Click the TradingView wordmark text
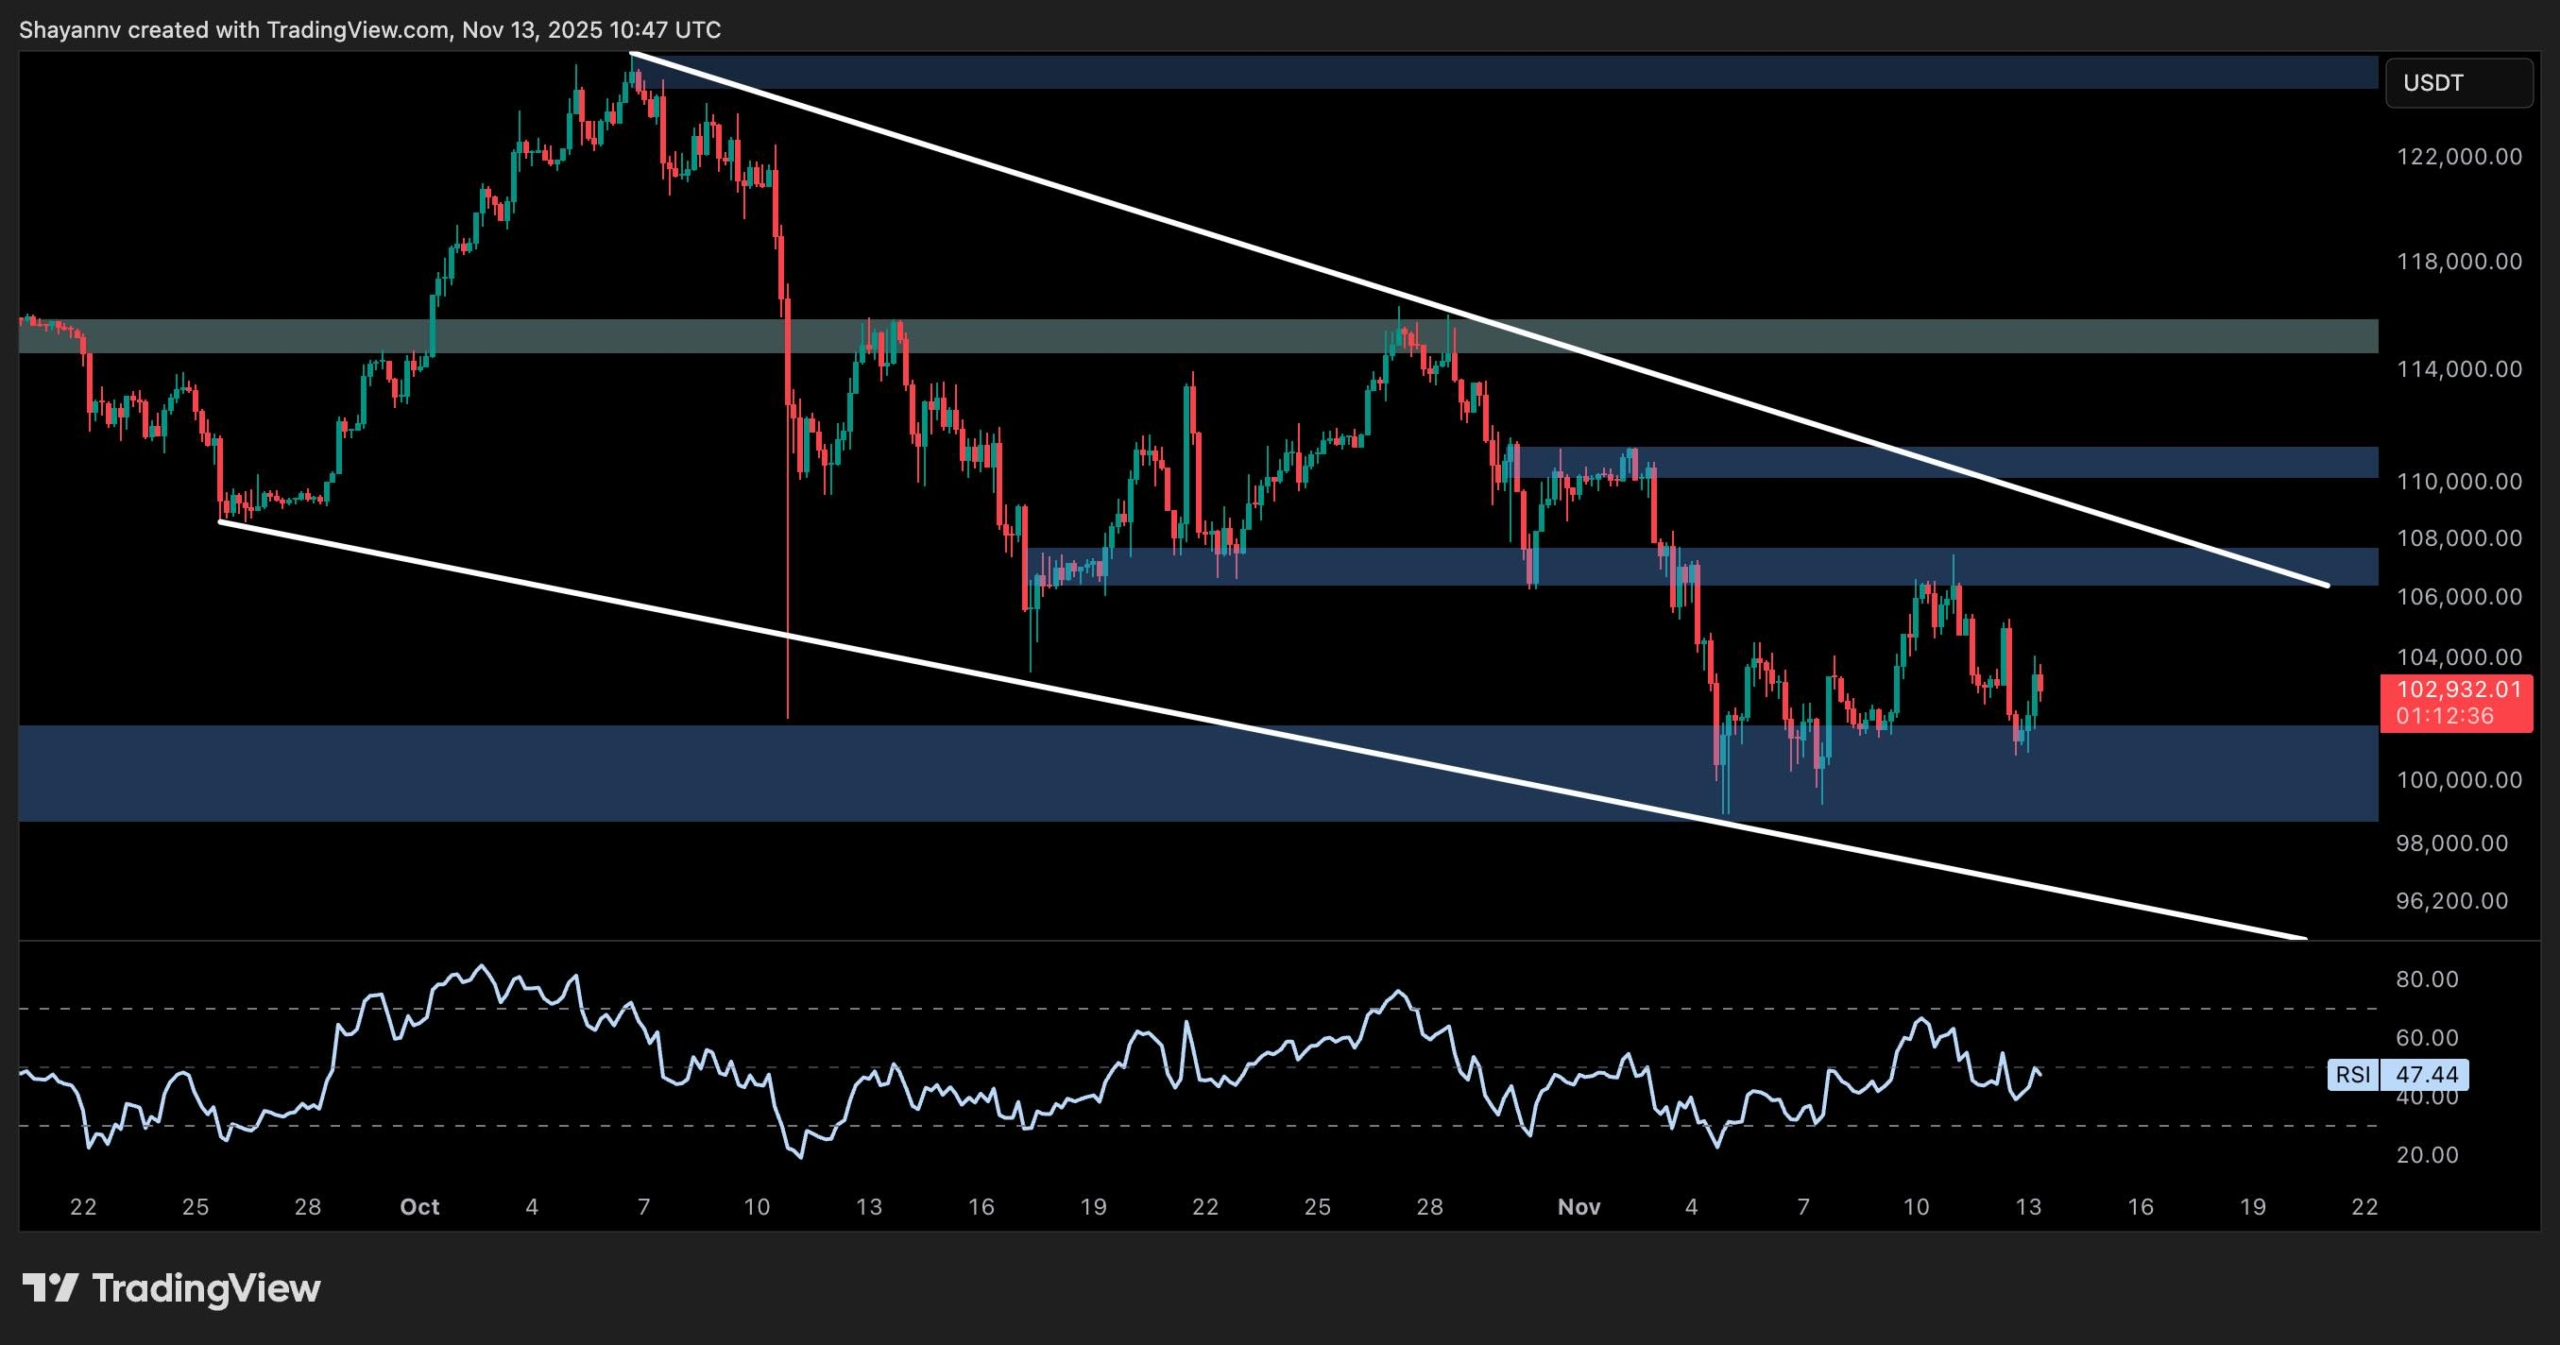This screenshot has width=2560, height=1345. [x=206, y=1288]
